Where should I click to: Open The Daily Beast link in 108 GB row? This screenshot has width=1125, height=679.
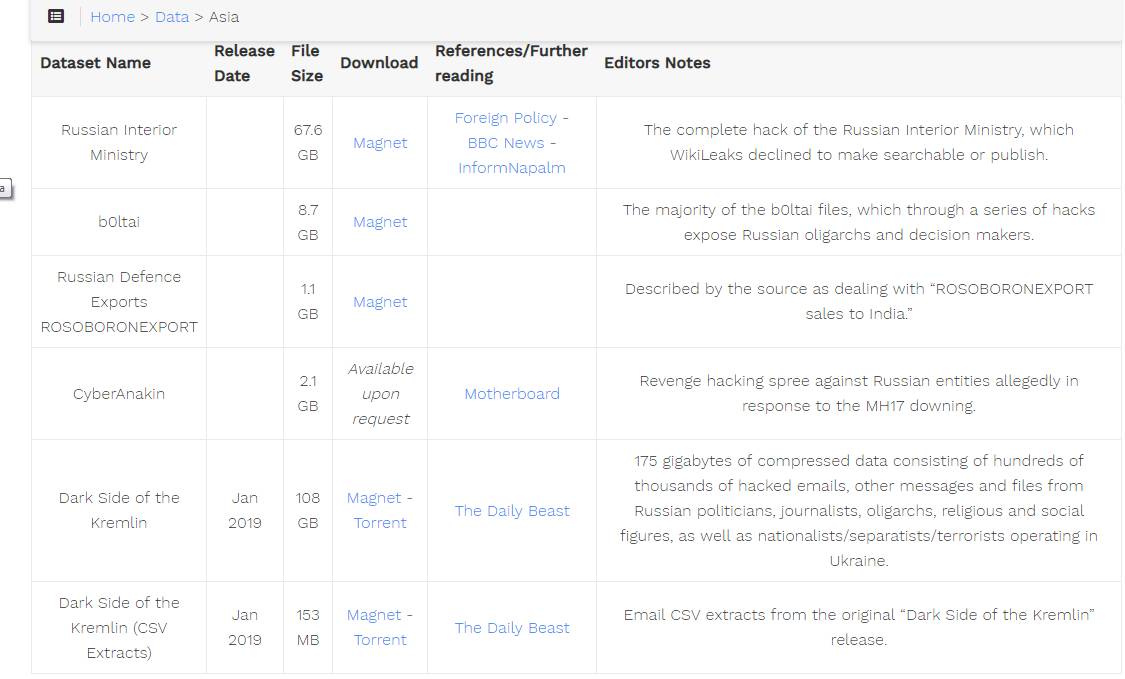512,511
